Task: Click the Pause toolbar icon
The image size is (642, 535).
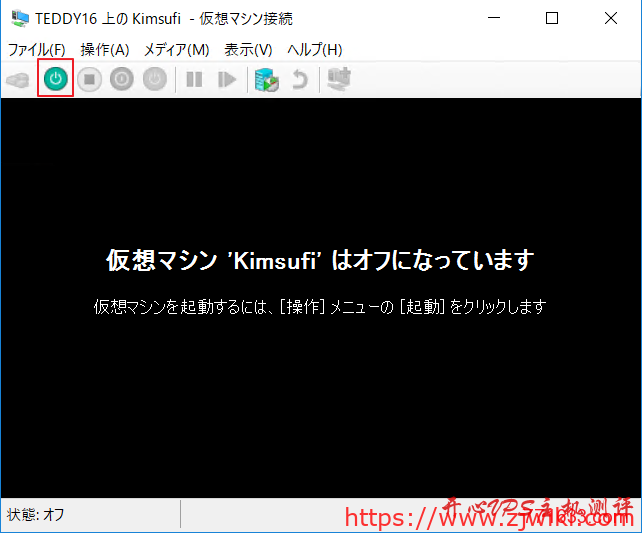Action: pyautogui.click(x=194, y=79)
